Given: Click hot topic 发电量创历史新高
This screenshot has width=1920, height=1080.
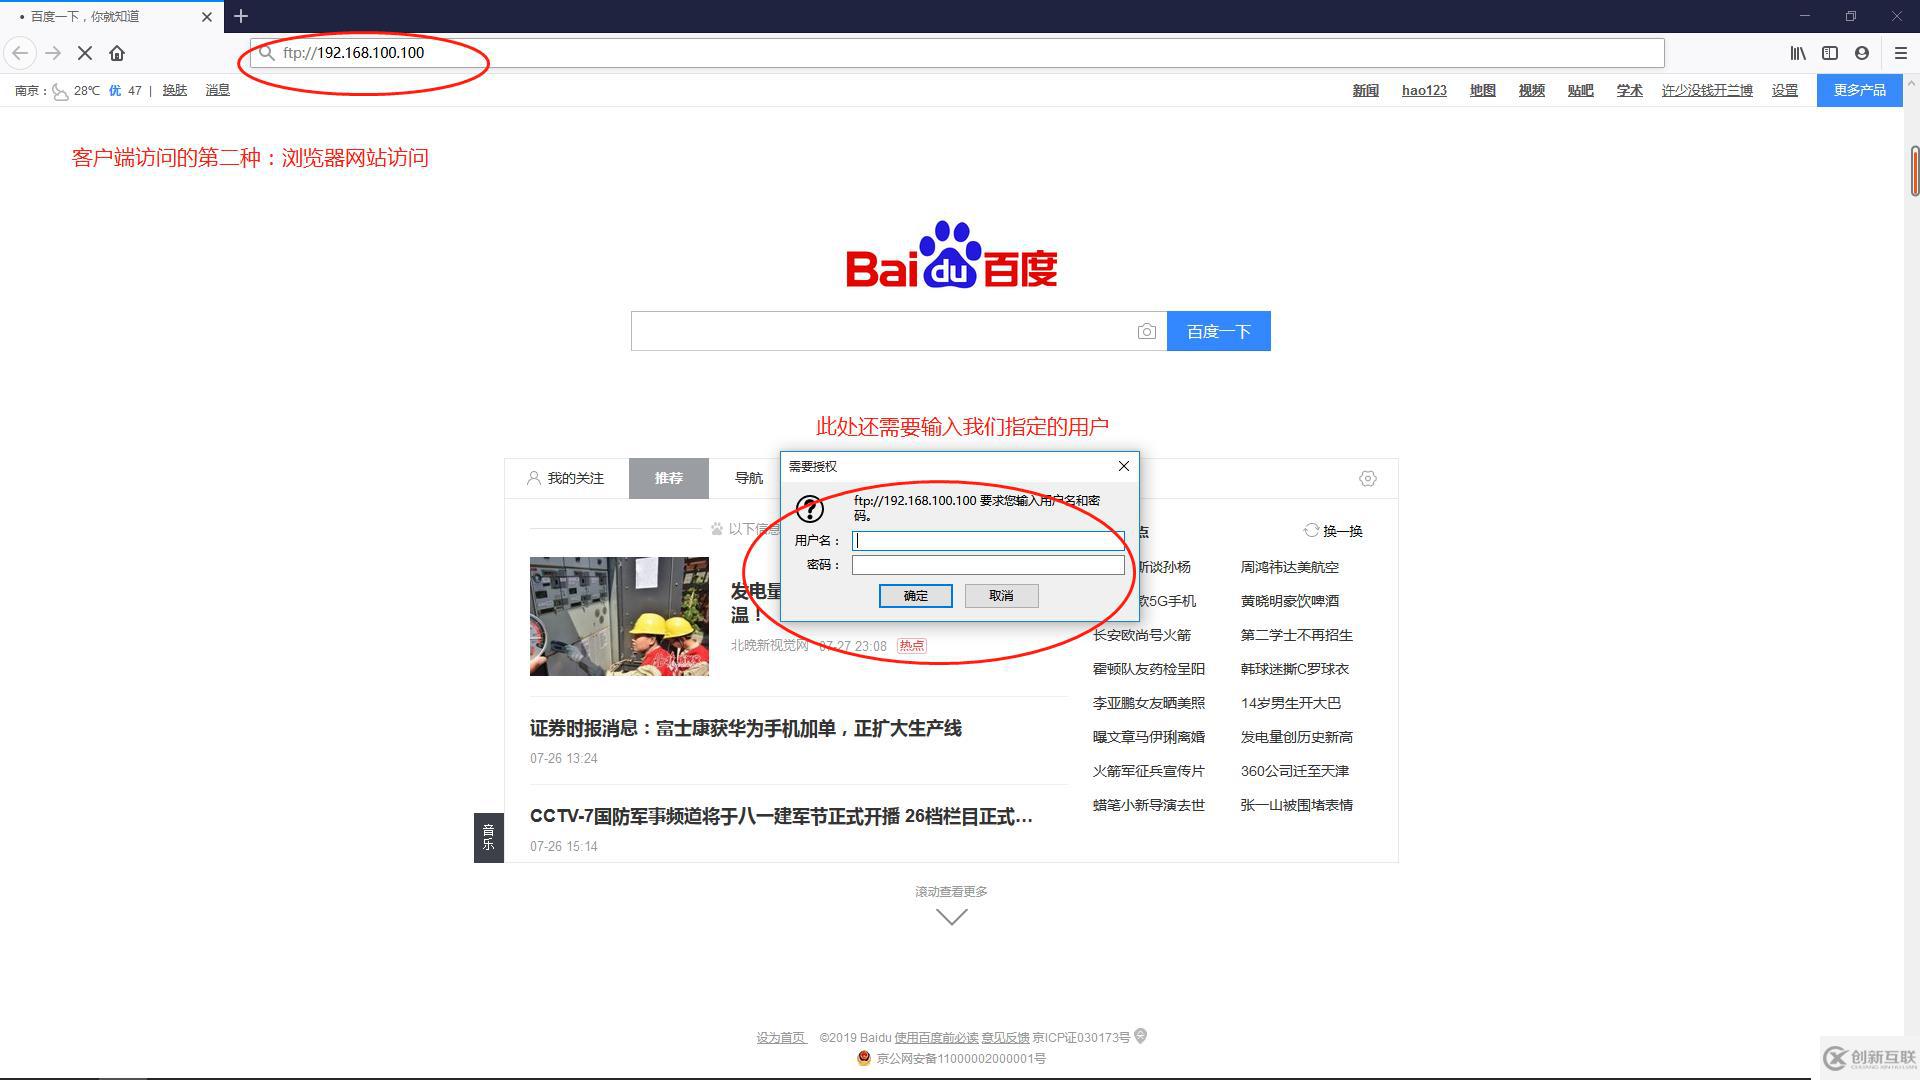Looking at the screenshot, I should 1296,737.
